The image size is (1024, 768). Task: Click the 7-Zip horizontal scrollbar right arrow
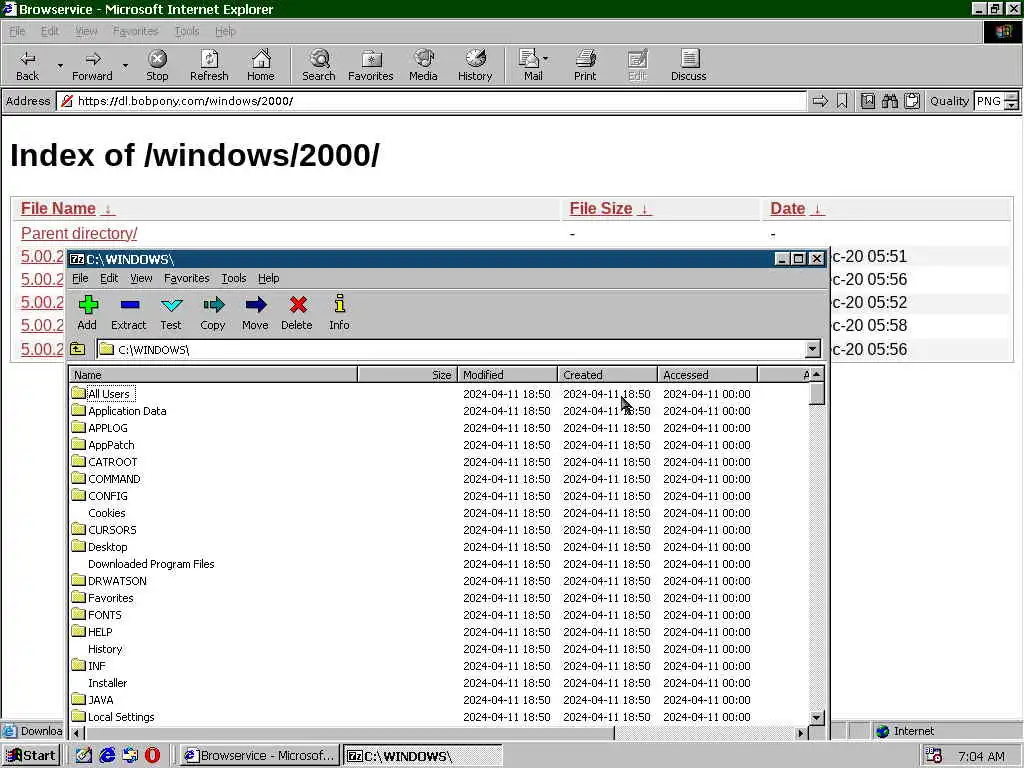[x=801, y=733]
